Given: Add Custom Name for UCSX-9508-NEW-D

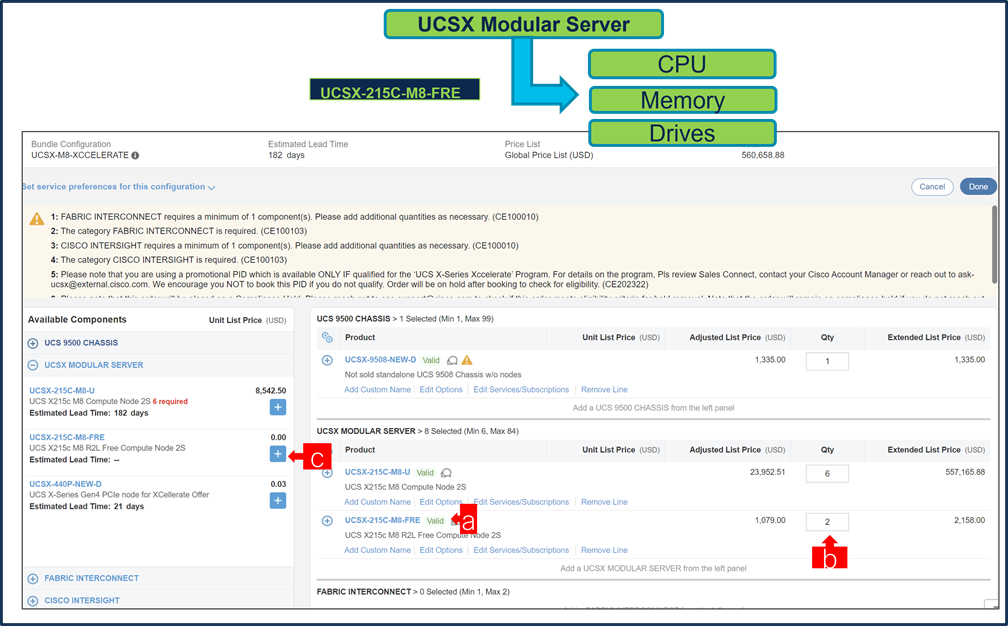Looking at the screenshot, I should pos(377,389).
